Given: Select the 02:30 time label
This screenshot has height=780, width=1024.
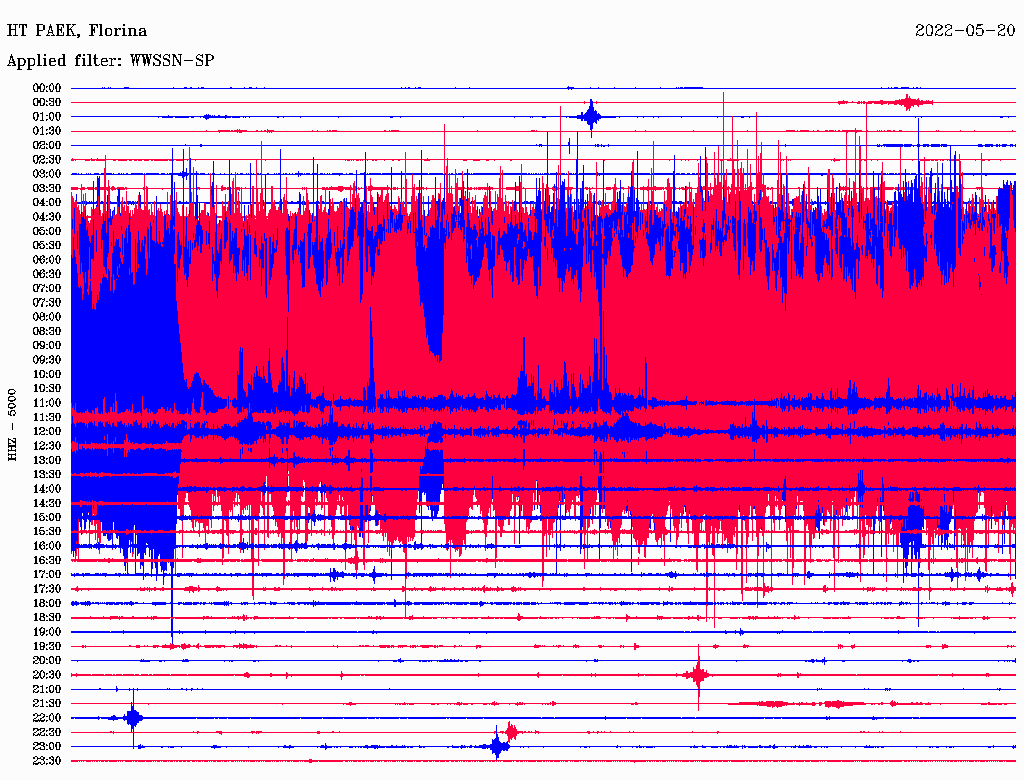Looking at the screenshot, I should (x=47, y=160).
